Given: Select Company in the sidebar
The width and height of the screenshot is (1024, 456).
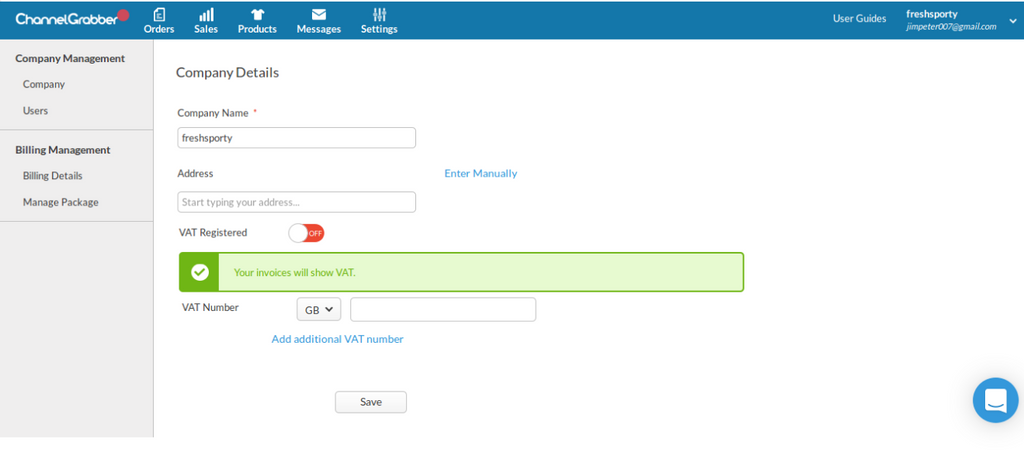Looking at the screenshot, I should [44, 85].
